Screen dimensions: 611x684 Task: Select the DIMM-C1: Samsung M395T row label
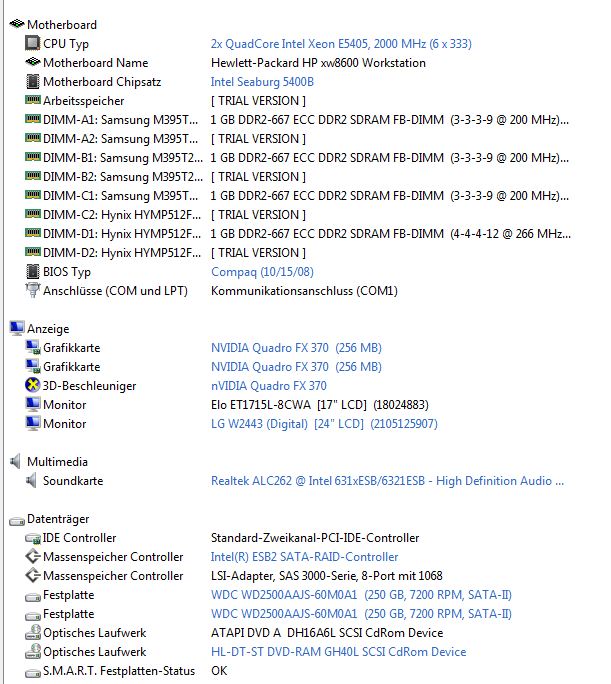tap(120, 196)
